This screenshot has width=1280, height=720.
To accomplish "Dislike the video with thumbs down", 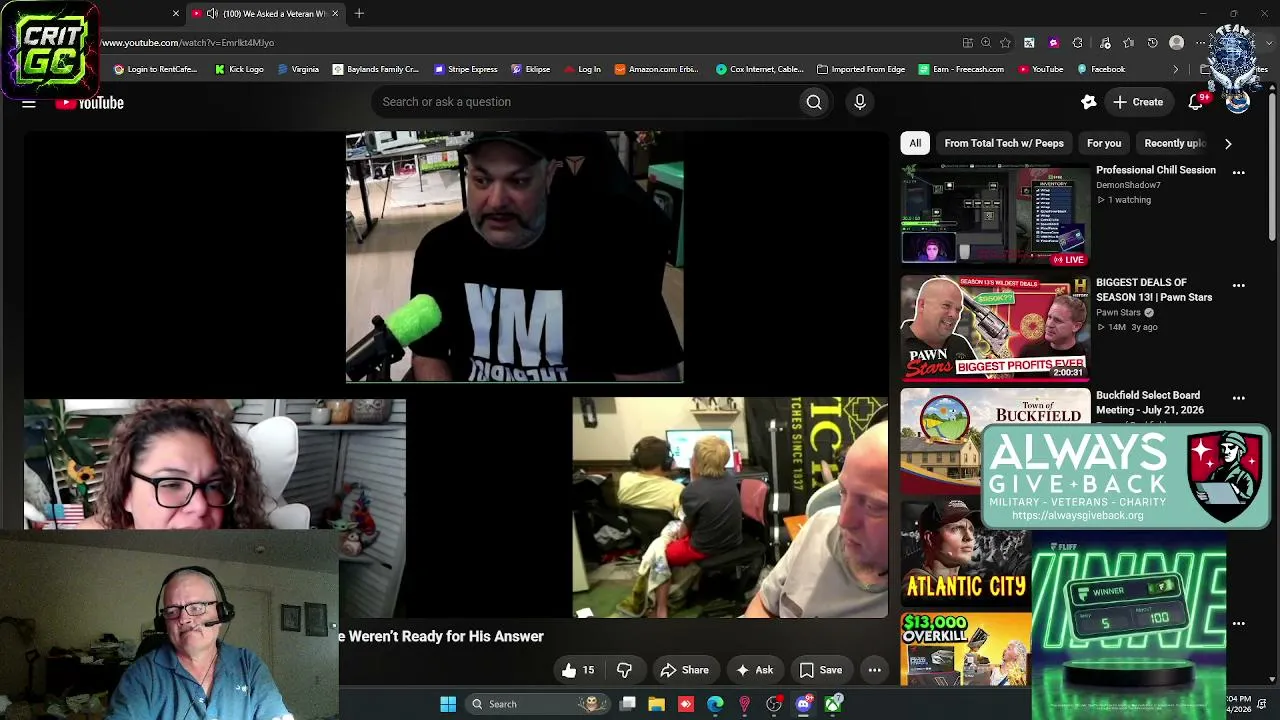I will coord(624,670).
